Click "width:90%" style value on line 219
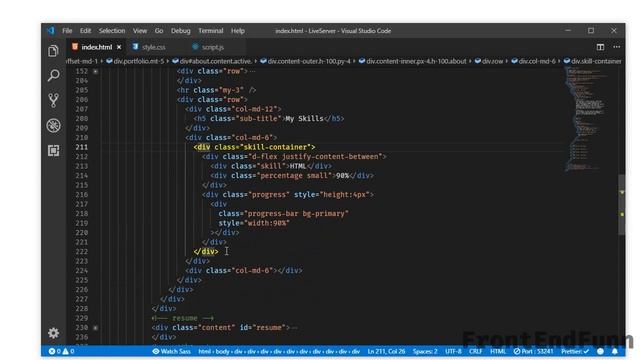 pyautogui.click(x=267, y=223)
